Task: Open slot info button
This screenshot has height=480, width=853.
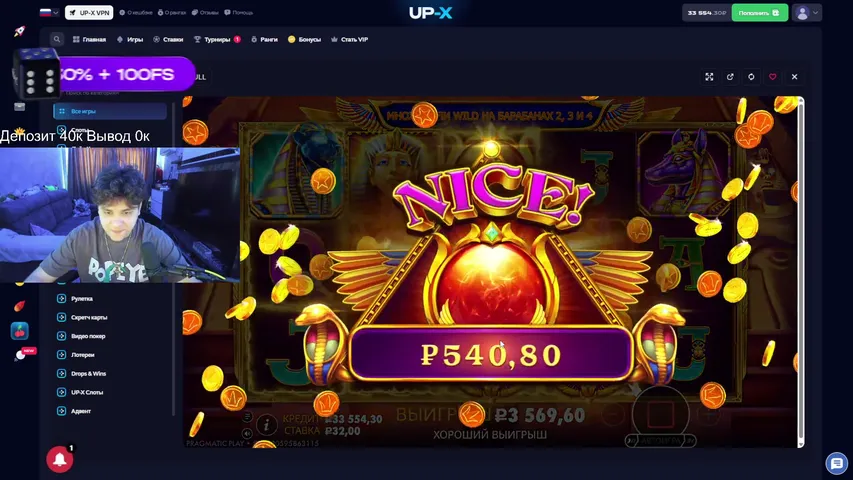Action: click(x=267, y=424)
